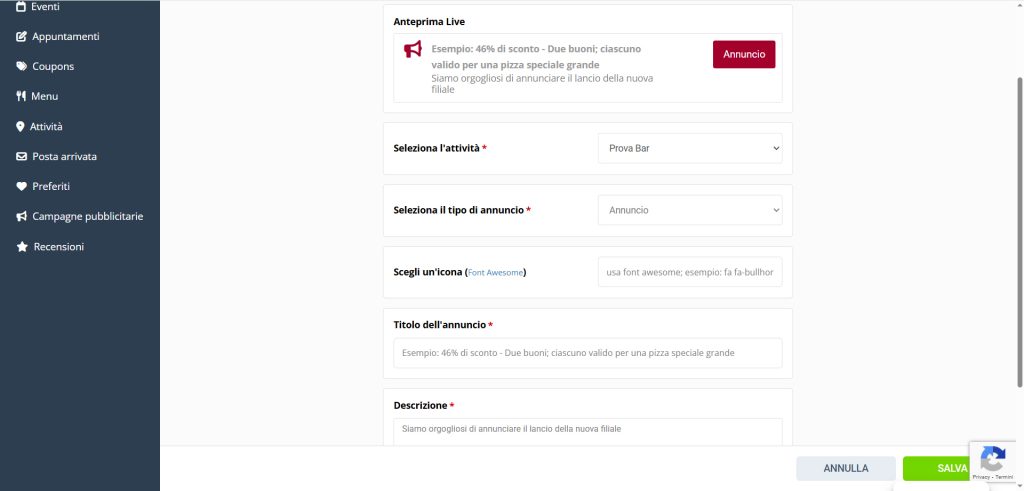Screen dimensions: 1024x491
Task: Click the edit icon beside Appuntamenti
Action: [22, 37]
